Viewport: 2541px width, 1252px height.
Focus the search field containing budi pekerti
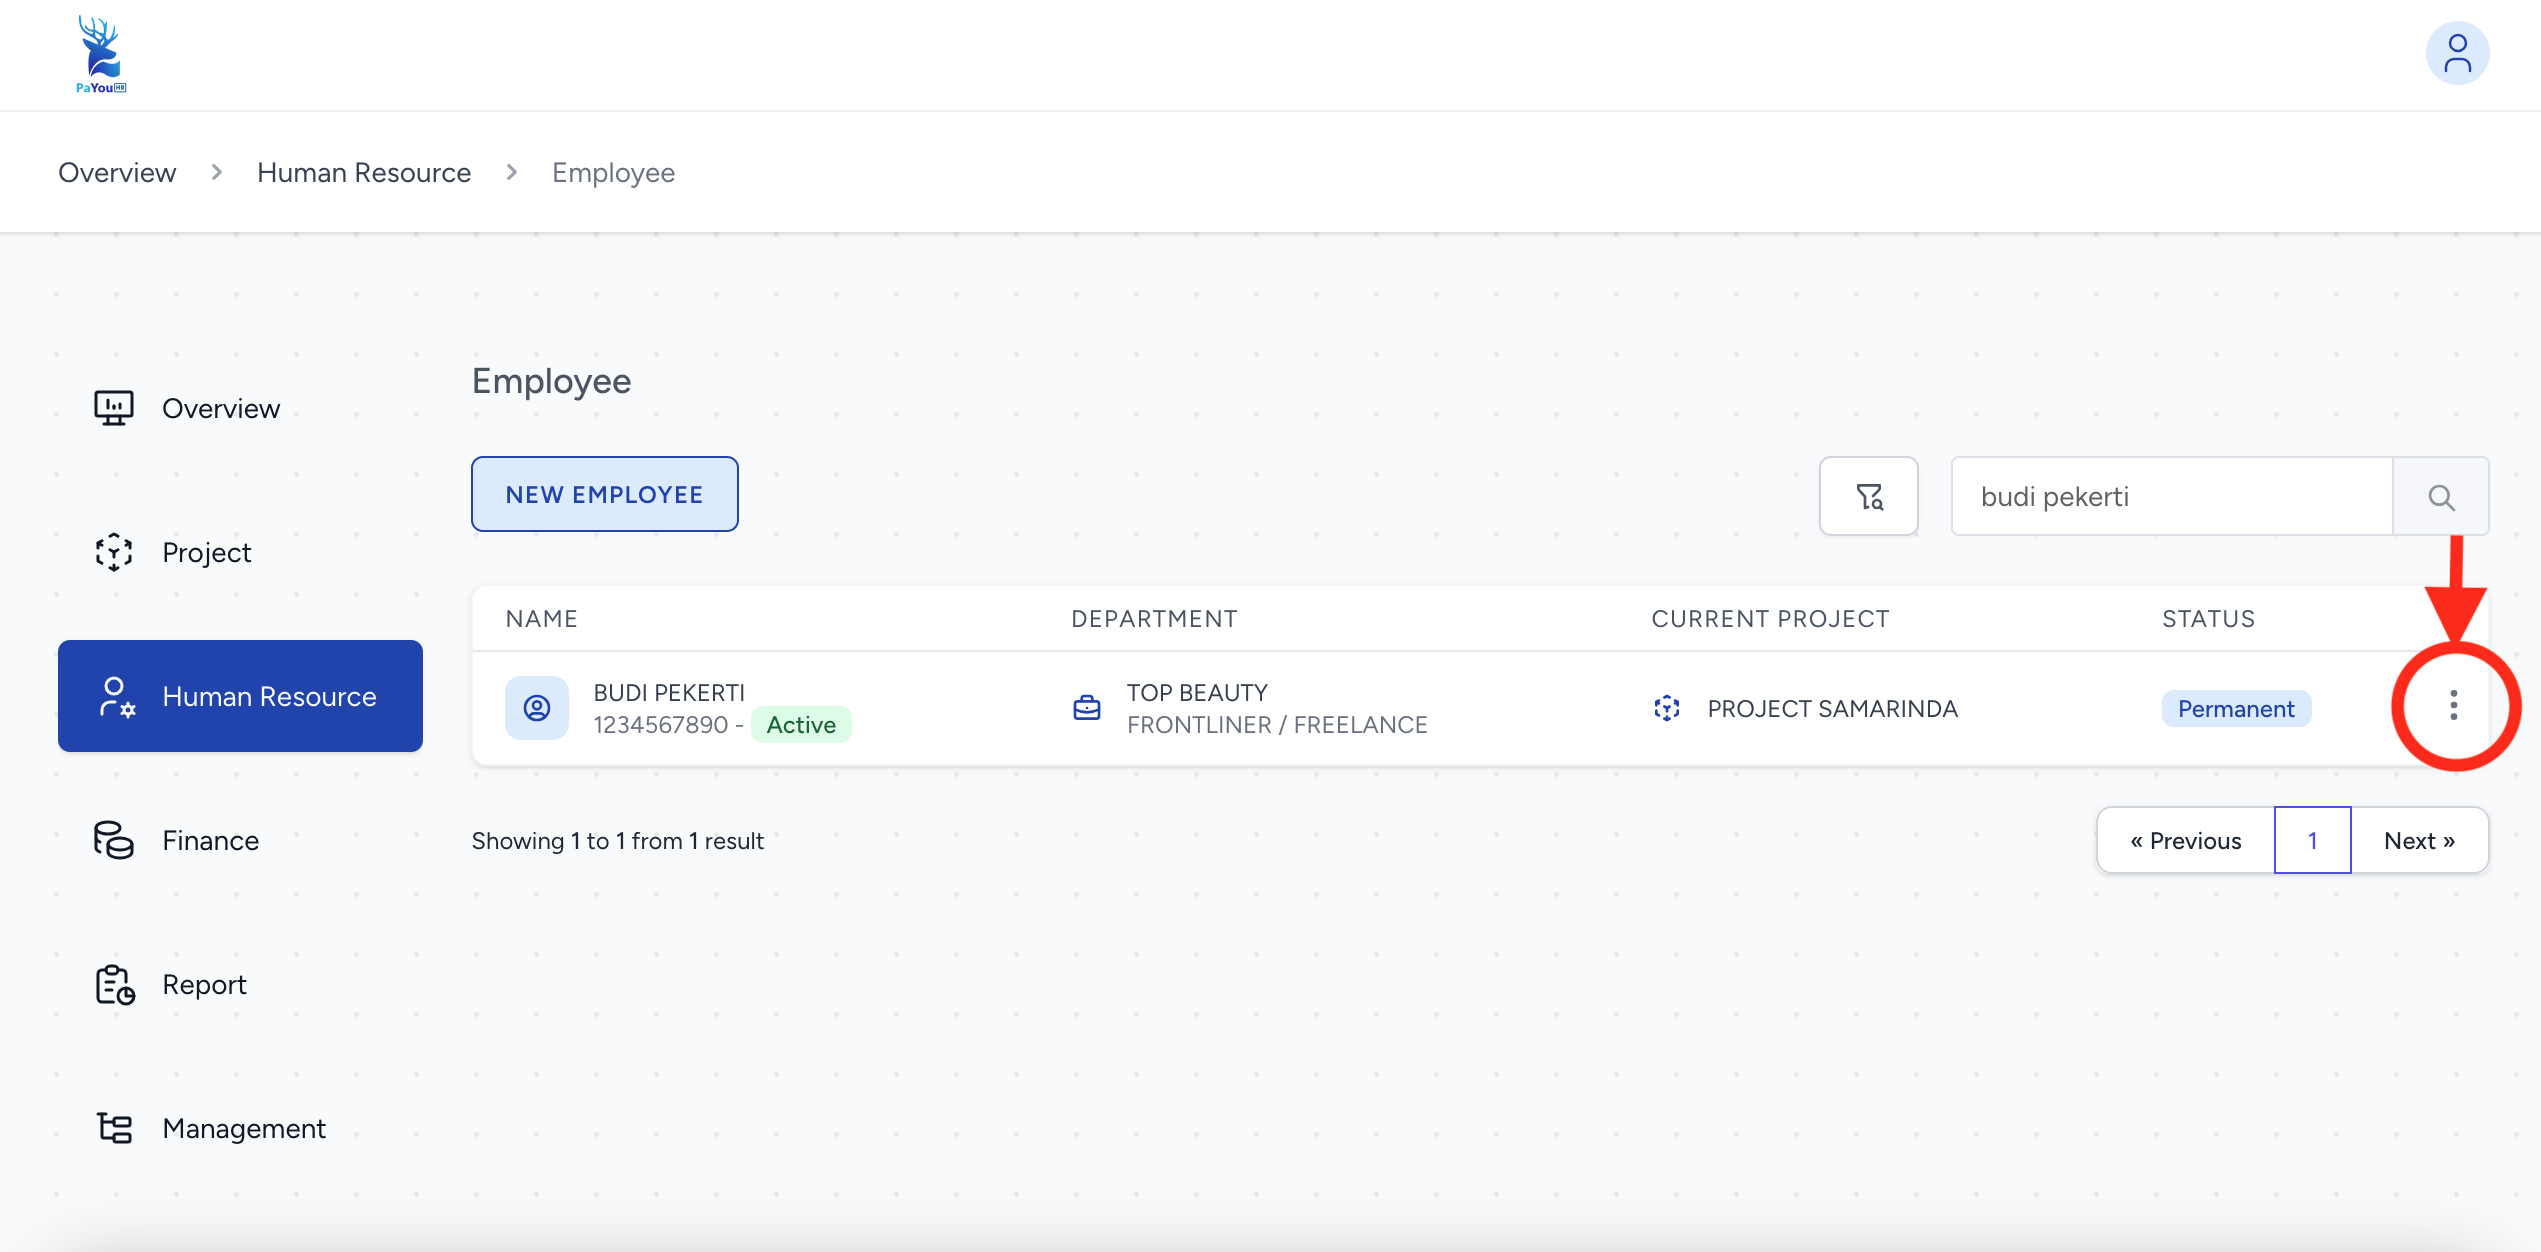(2170, 497)
